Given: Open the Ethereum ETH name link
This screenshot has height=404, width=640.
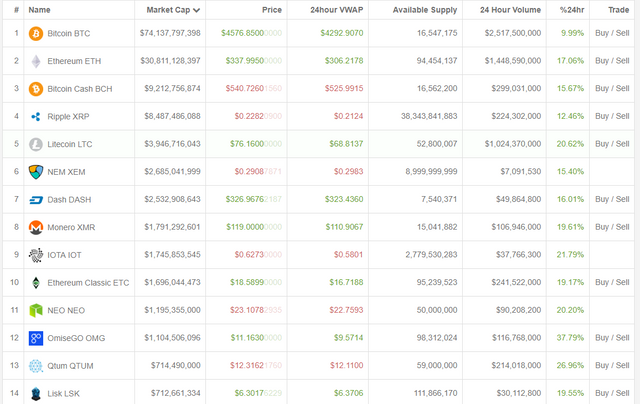Looking at the screenshot, I should tap(74, 61).
